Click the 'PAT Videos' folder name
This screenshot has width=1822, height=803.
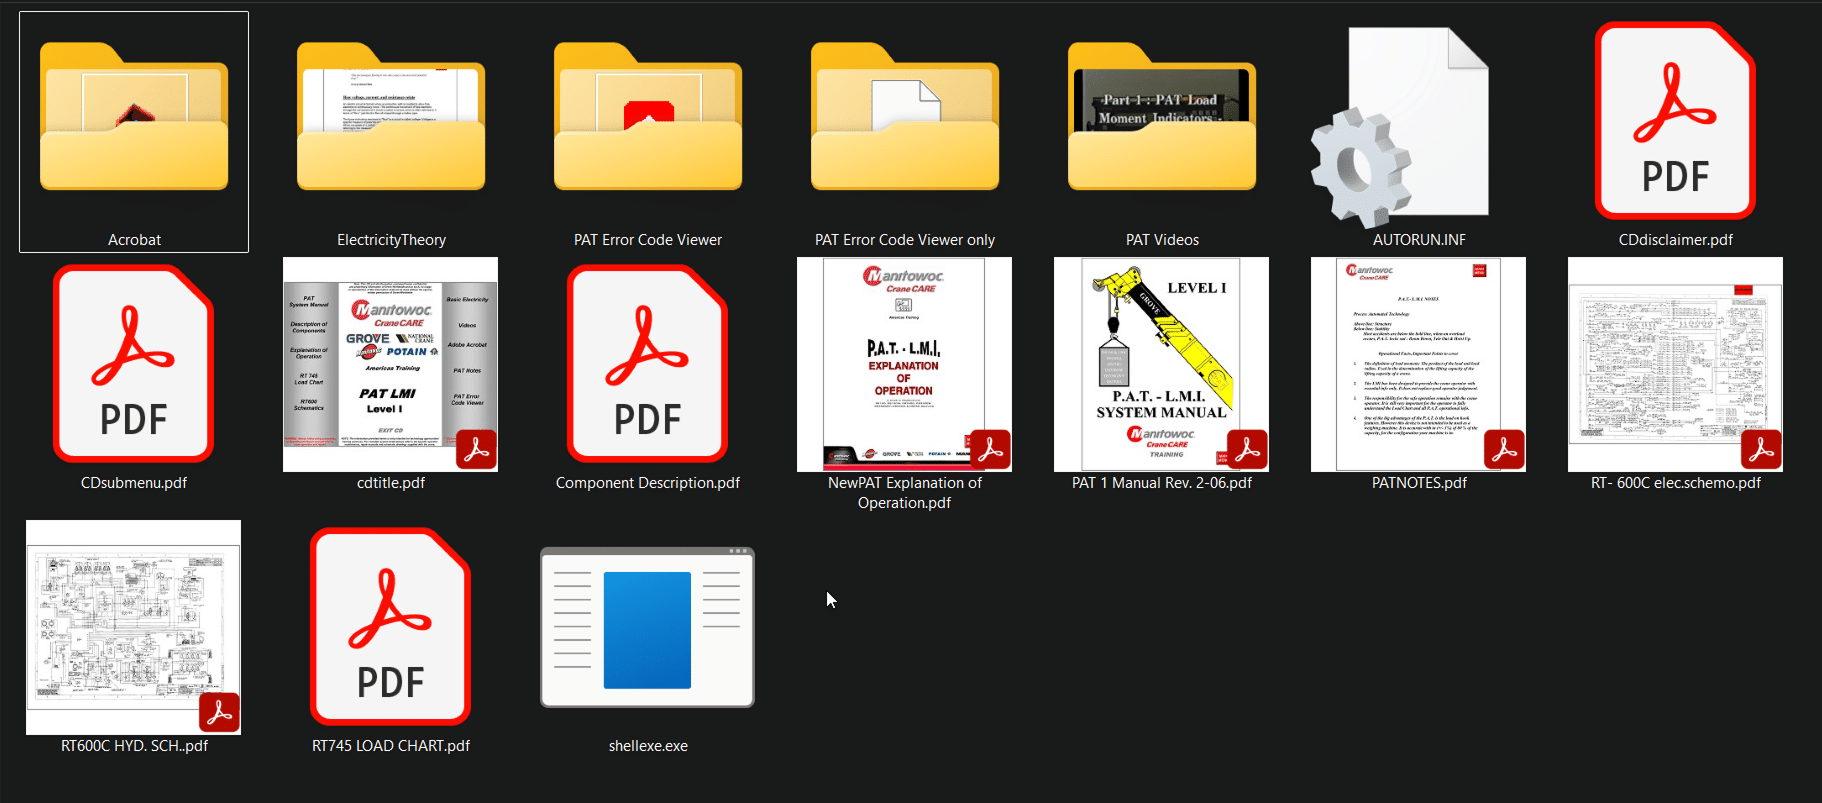pyautogui.click(x=1162, y=240)
